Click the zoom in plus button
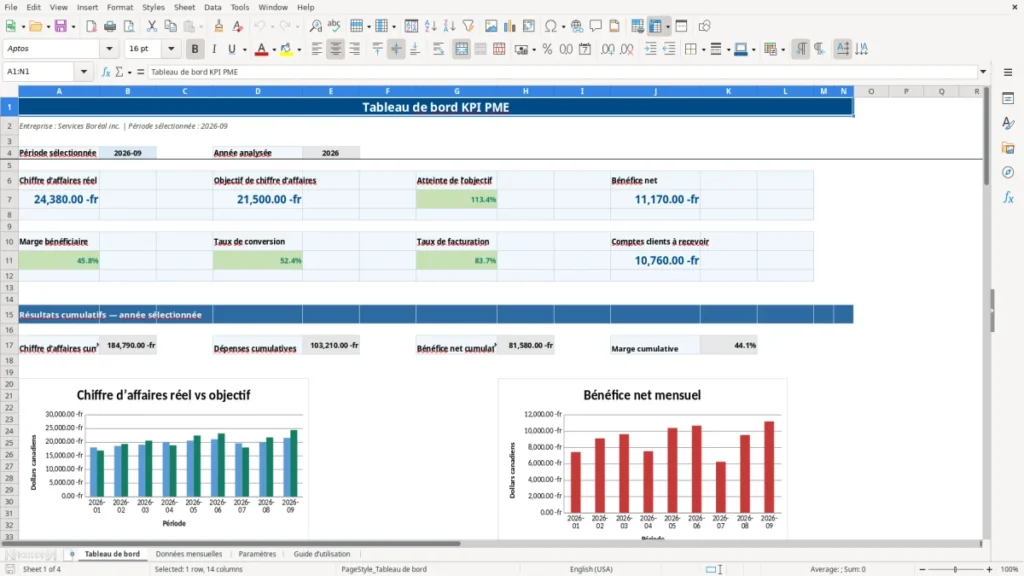Viewport: 1024px width, 576px height. pos(989,569)
